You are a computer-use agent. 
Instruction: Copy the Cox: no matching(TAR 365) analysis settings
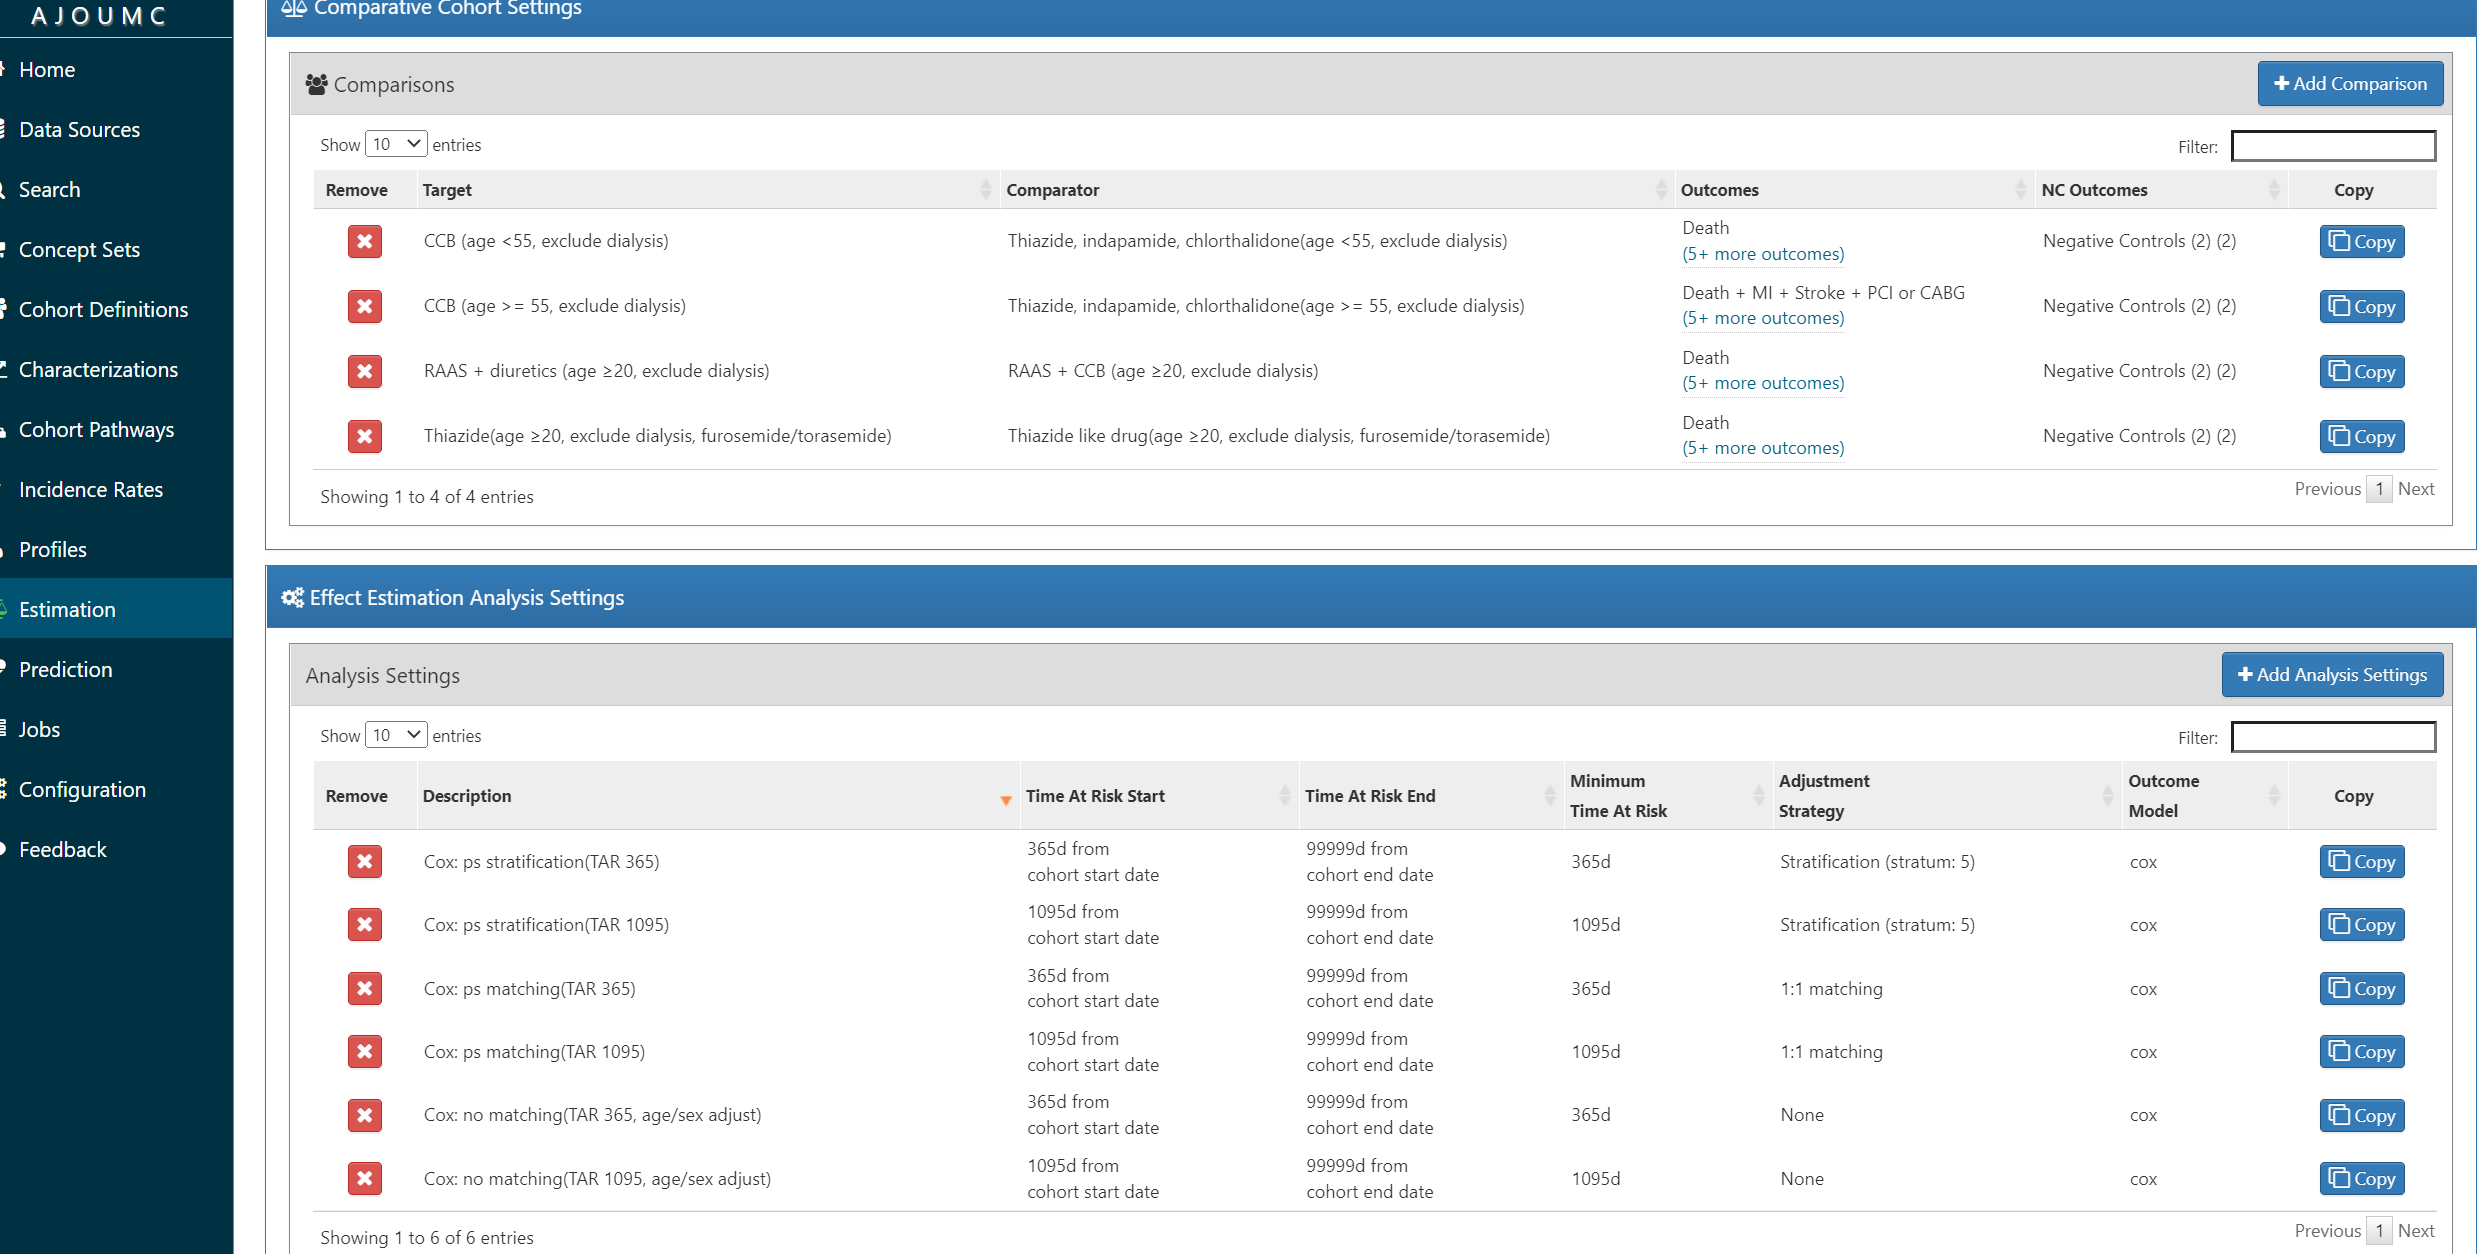2361,1115
